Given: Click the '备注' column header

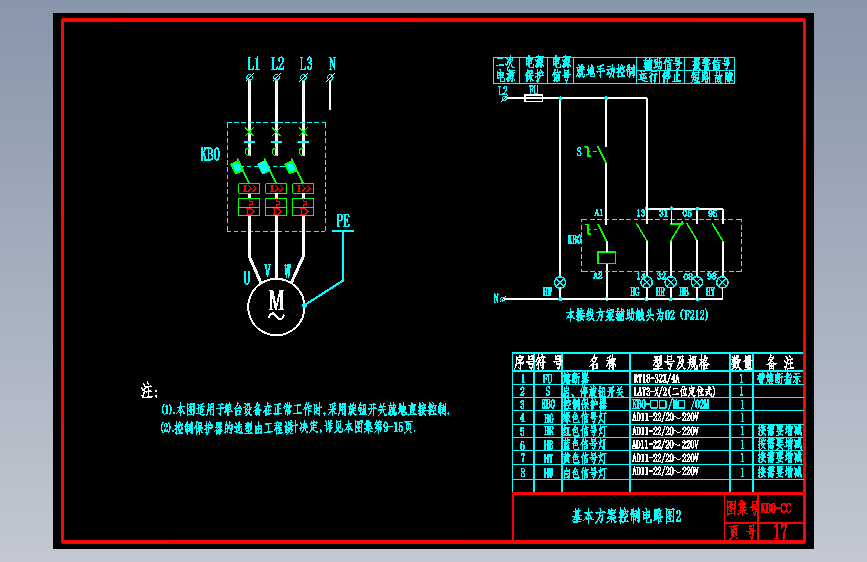Looking at the screenshot, I should 780,362.
